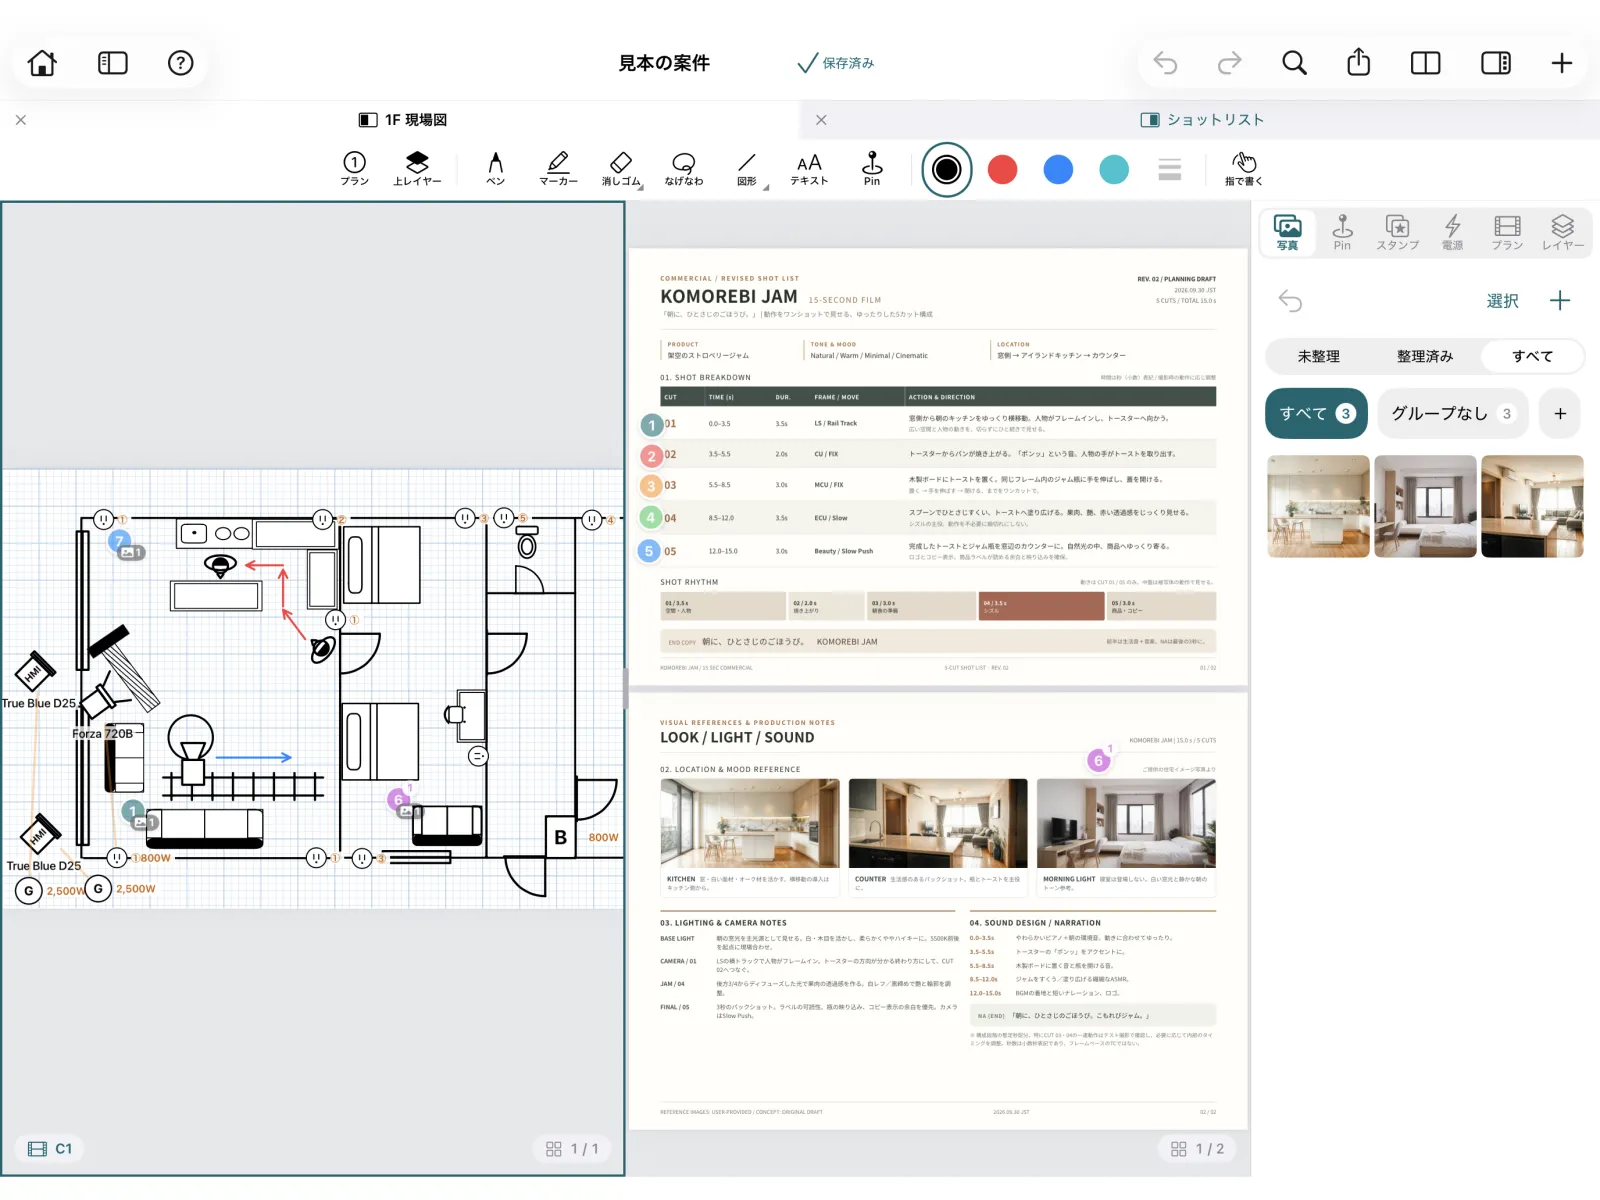The image size is (1600, 1200).
Task: Open the search magnifier
Action: [x=1294, y=63]
